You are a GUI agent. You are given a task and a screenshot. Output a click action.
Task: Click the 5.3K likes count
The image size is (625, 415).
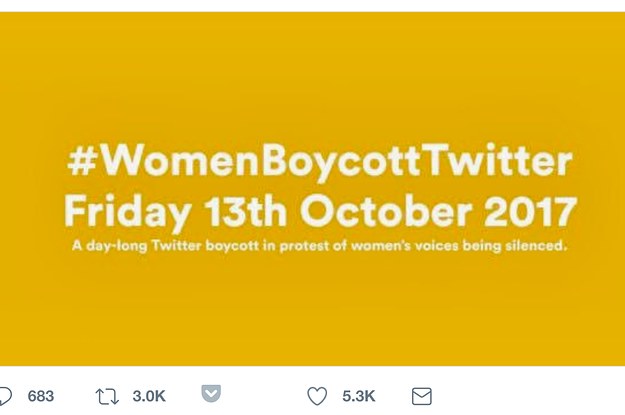pos(358,396)
